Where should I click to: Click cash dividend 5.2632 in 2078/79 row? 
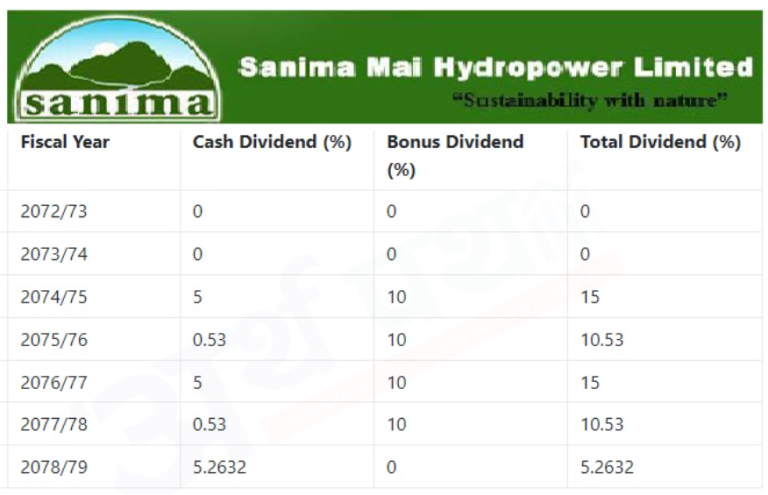tap(219, 467)
